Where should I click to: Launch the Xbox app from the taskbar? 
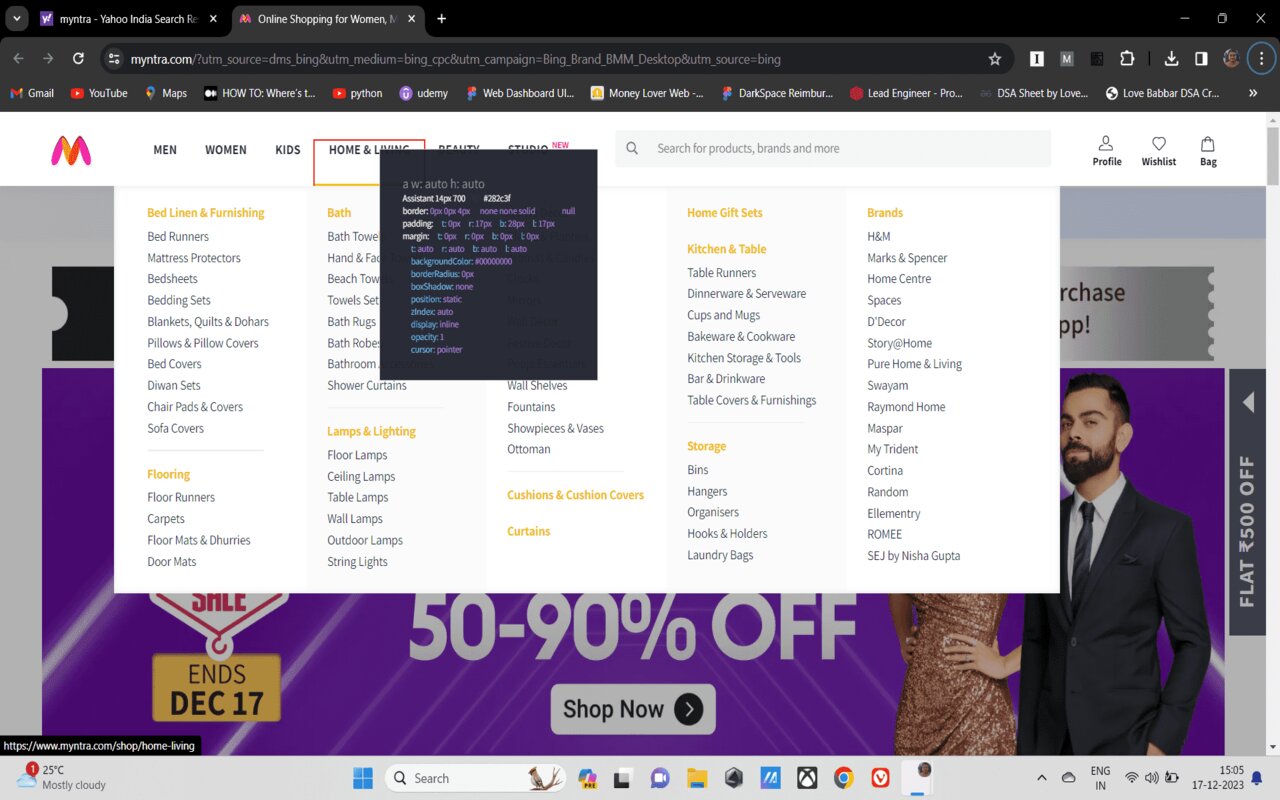pos(807,777)
